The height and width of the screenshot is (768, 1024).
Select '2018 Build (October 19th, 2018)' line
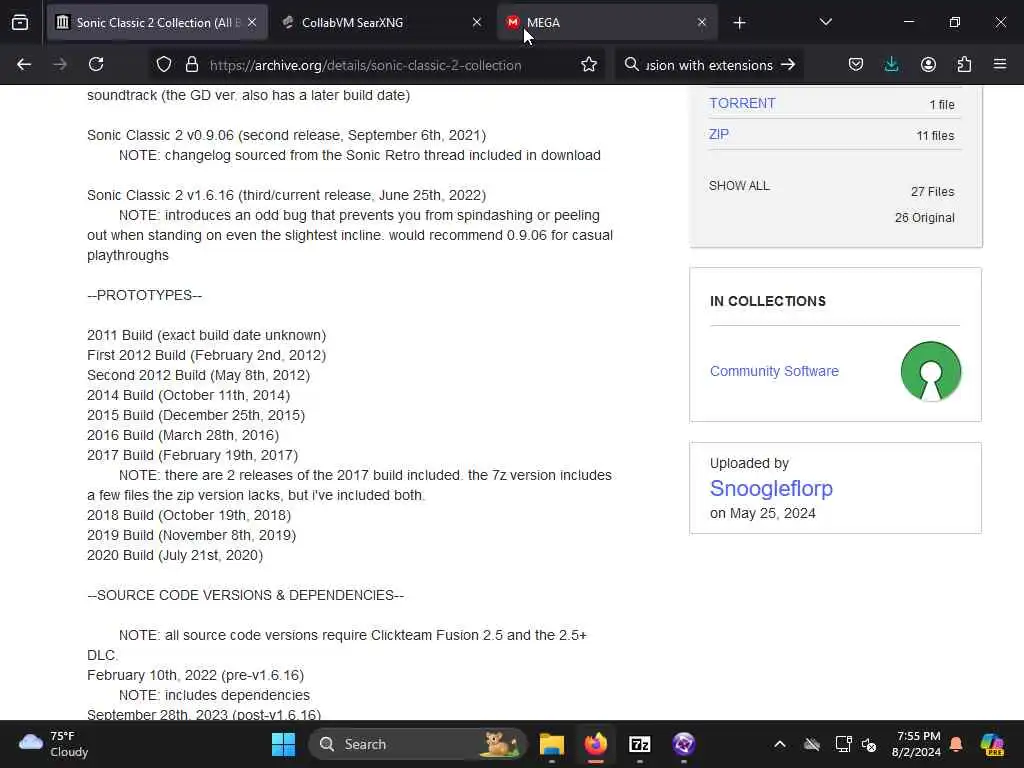[x=189, y=515]
